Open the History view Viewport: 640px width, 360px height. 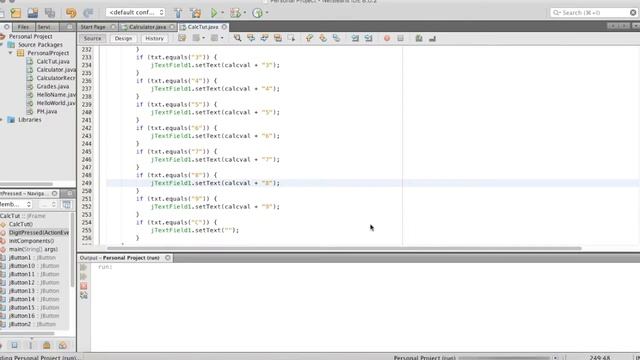(x=154, y=38)
